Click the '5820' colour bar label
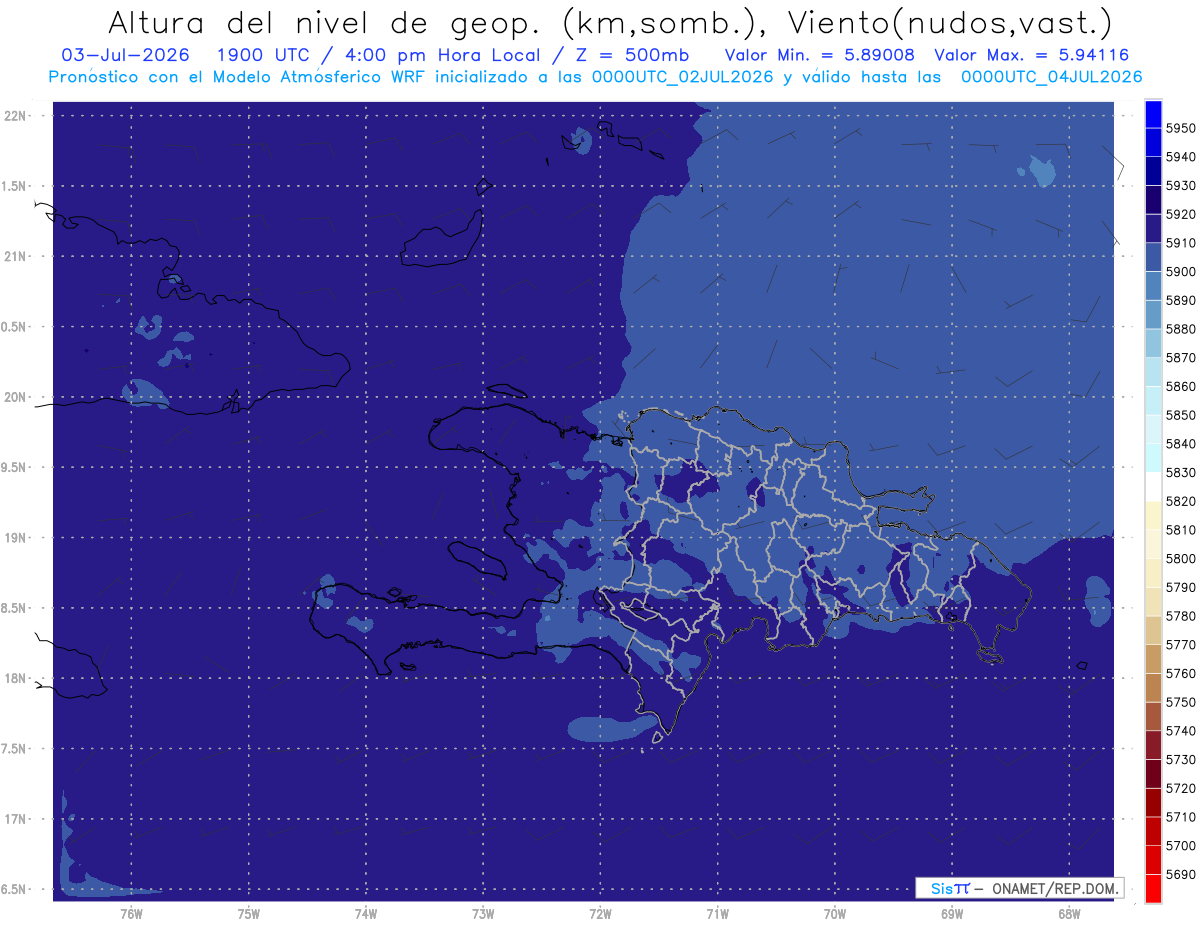1200x927 pixels. [x=1181, y=501]
